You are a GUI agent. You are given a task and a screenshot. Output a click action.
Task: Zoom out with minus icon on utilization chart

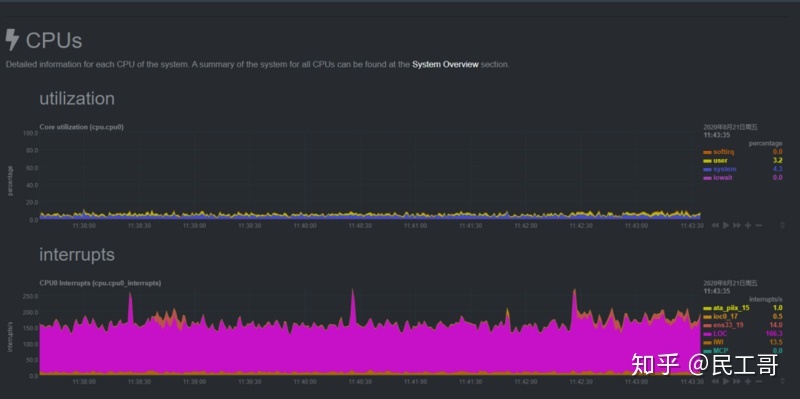(x=759, y=226)
